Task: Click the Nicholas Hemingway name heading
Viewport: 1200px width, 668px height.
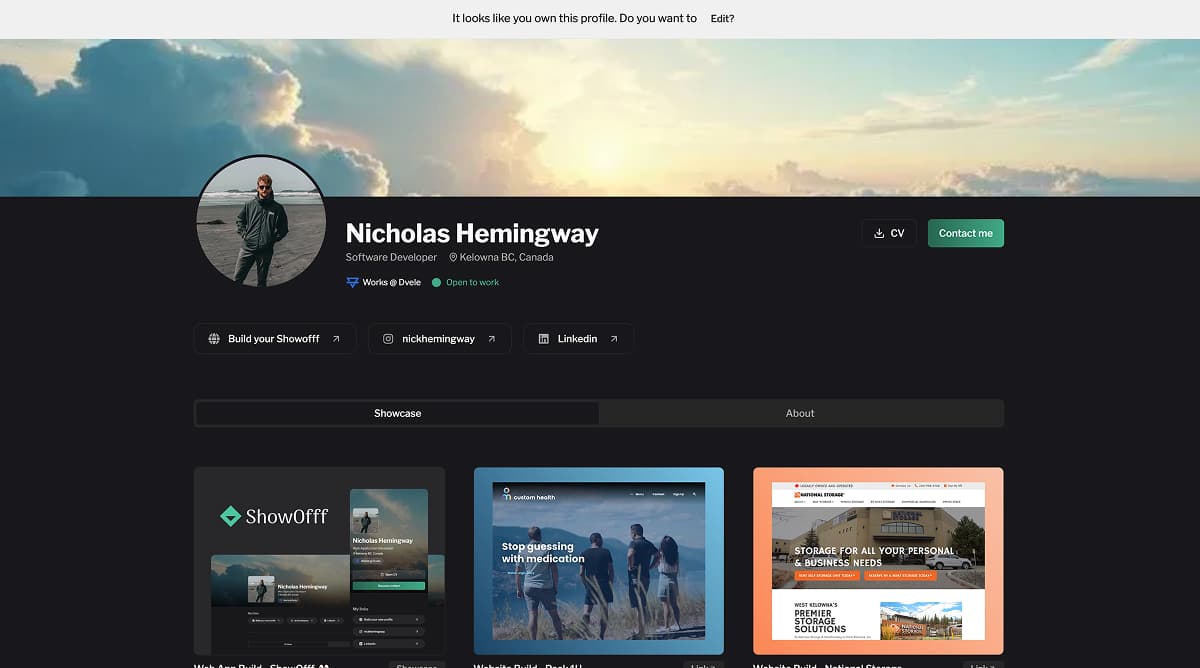Action: (x=472, y=234)
